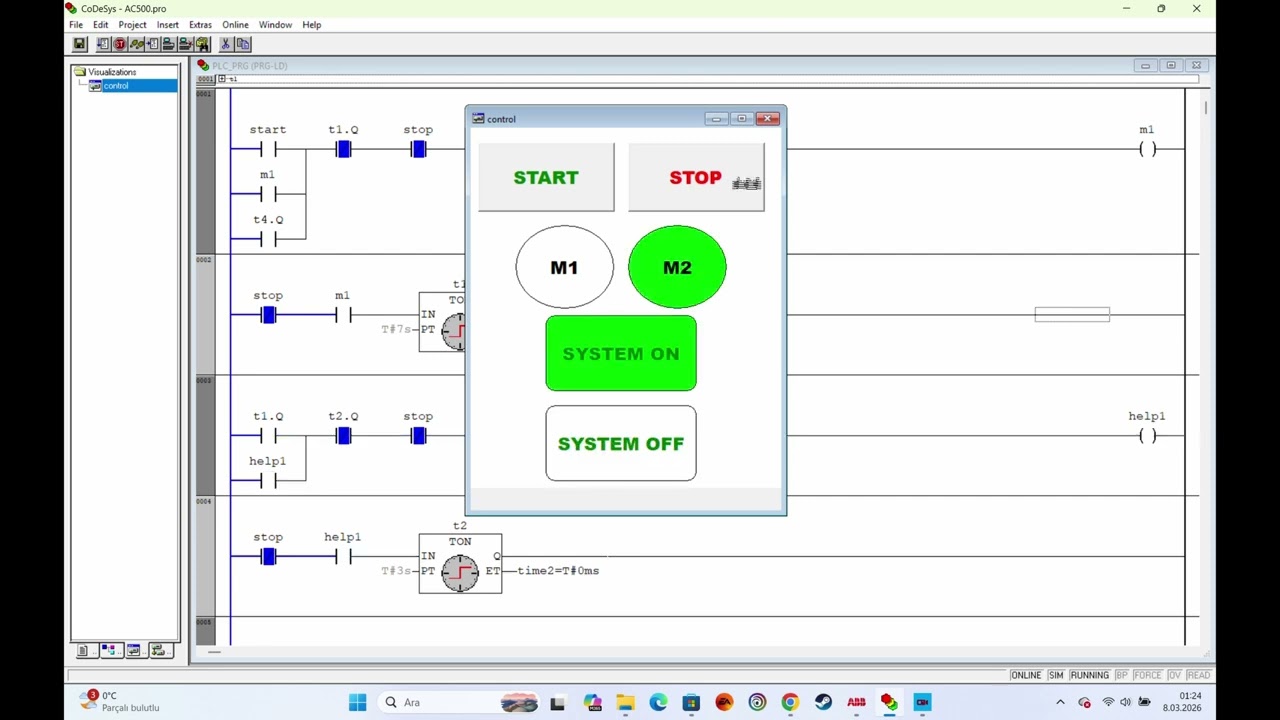Click the t4.Q contact in network 0001
Viewport: 1280px width, 720px height.
tap(268, 239)
